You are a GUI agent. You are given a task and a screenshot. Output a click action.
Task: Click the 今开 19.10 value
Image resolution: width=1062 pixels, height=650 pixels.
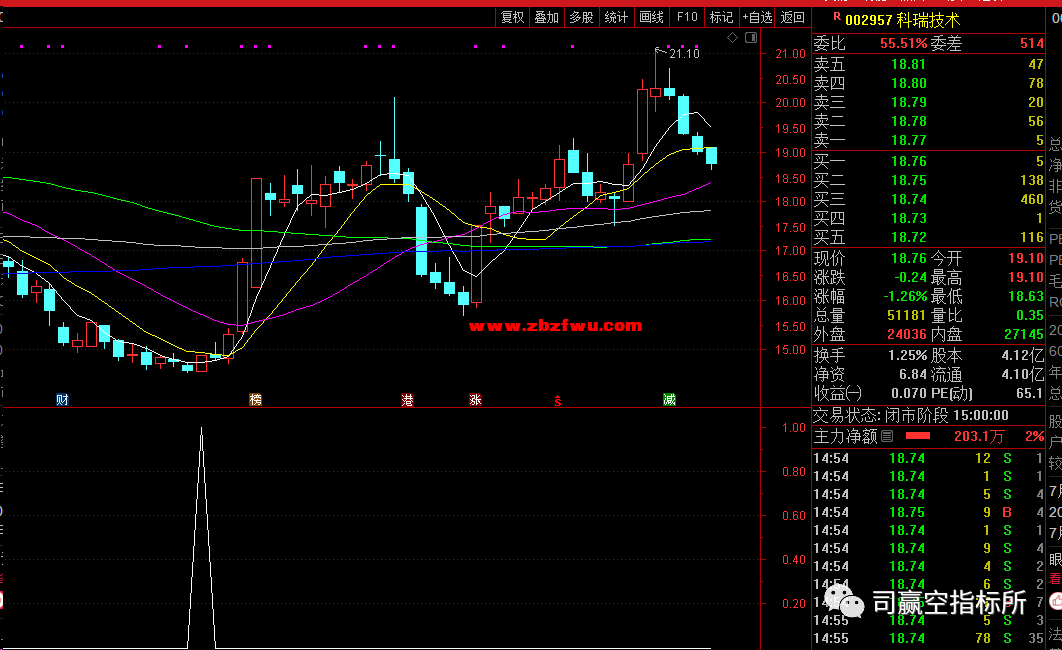point(1026,259)
